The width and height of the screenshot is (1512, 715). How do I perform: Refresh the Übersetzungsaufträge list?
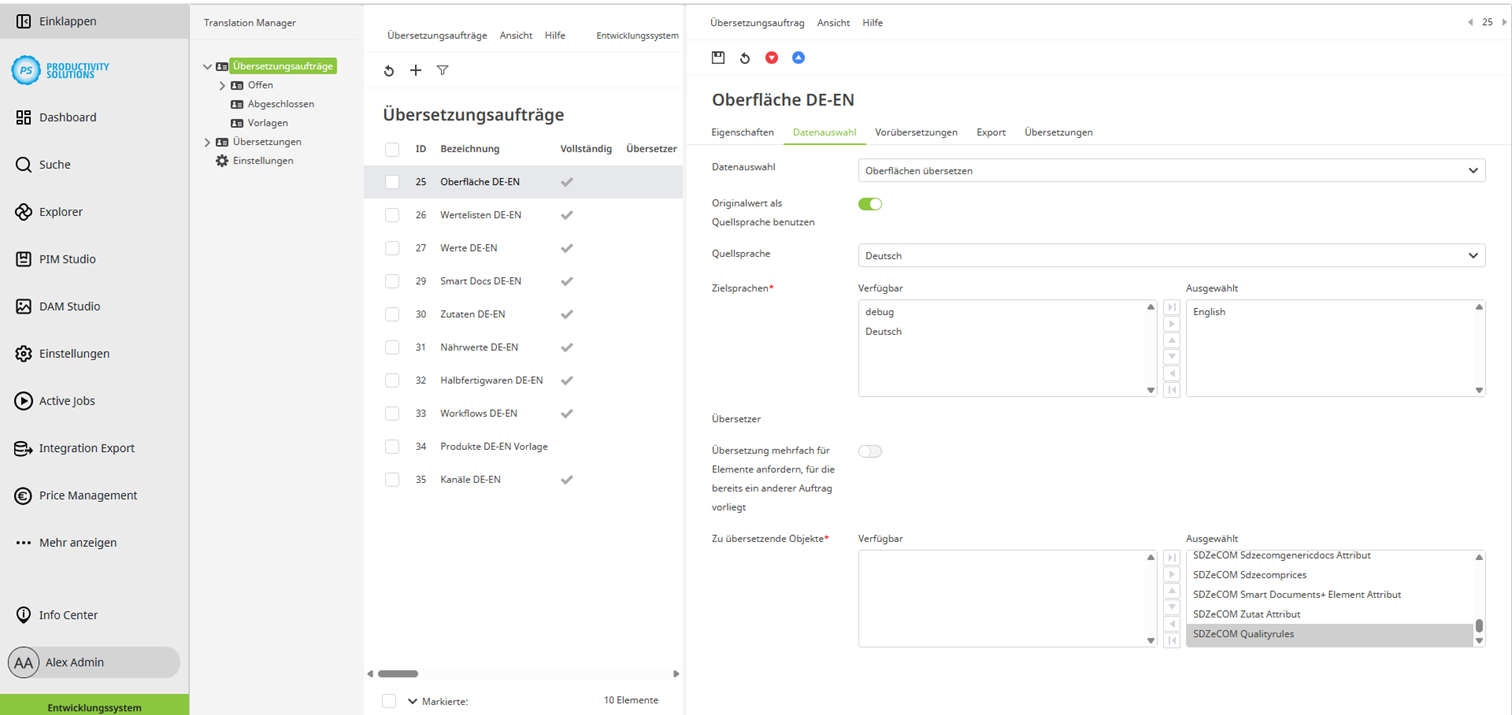(389, 70)
